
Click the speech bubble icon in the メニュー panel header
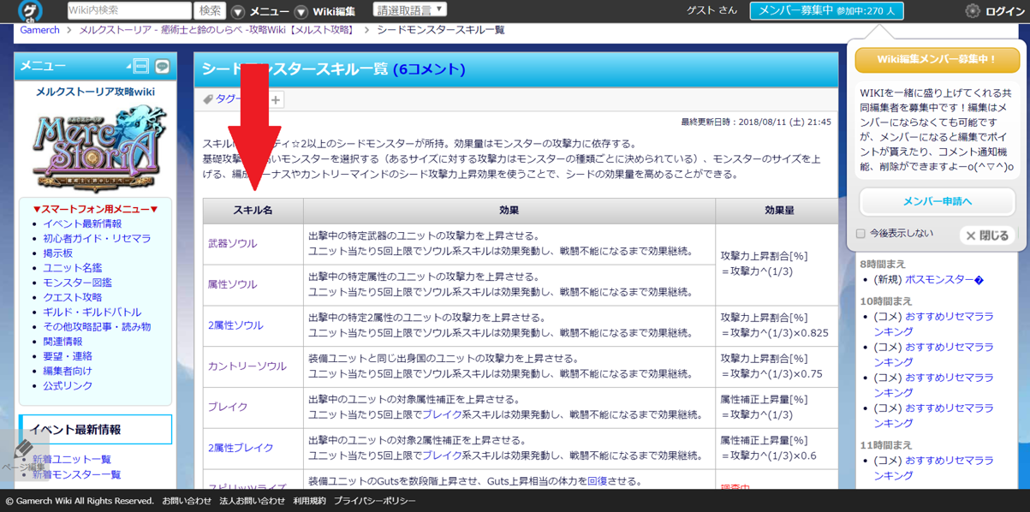pos(162,66)
